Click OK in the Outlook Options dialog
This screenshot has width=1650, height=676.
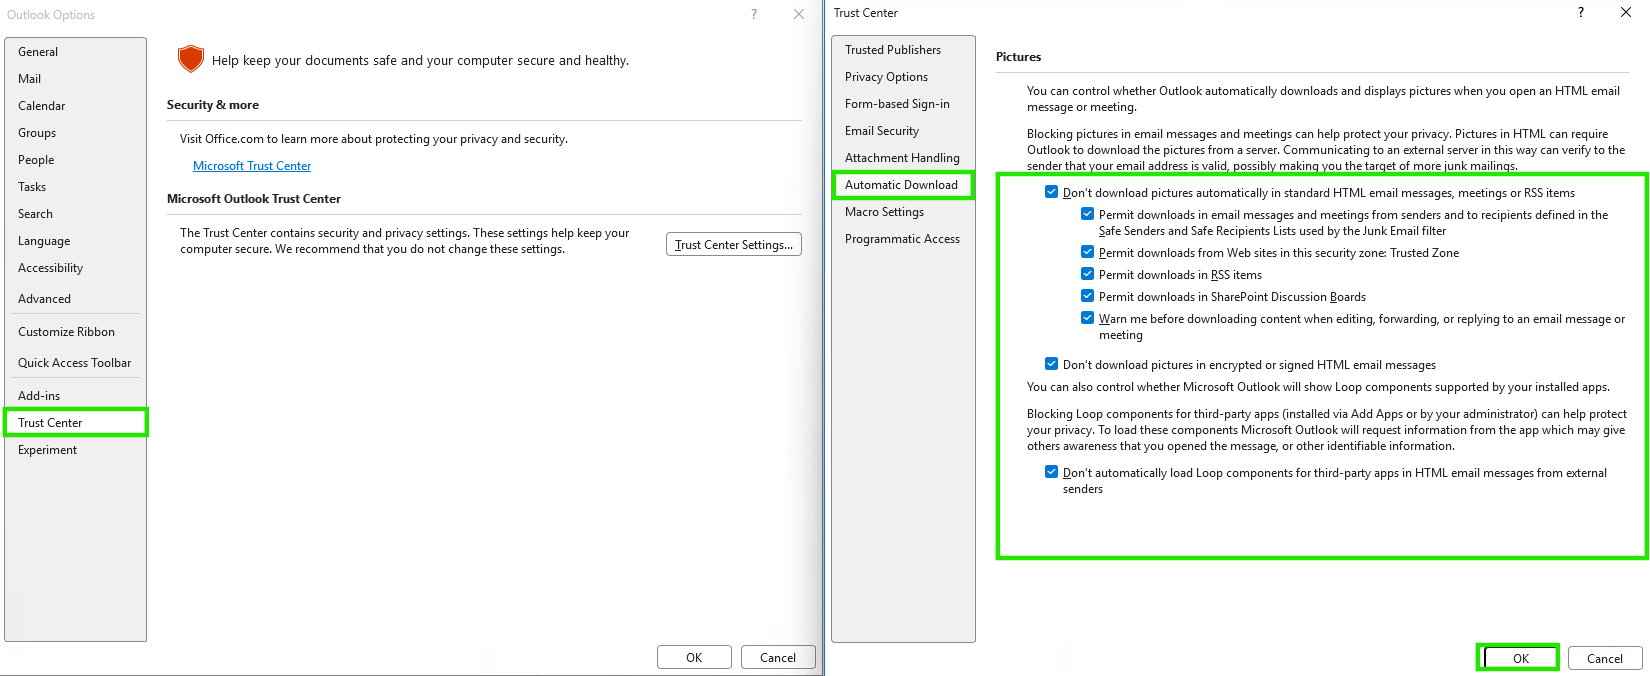click(694, 657)
